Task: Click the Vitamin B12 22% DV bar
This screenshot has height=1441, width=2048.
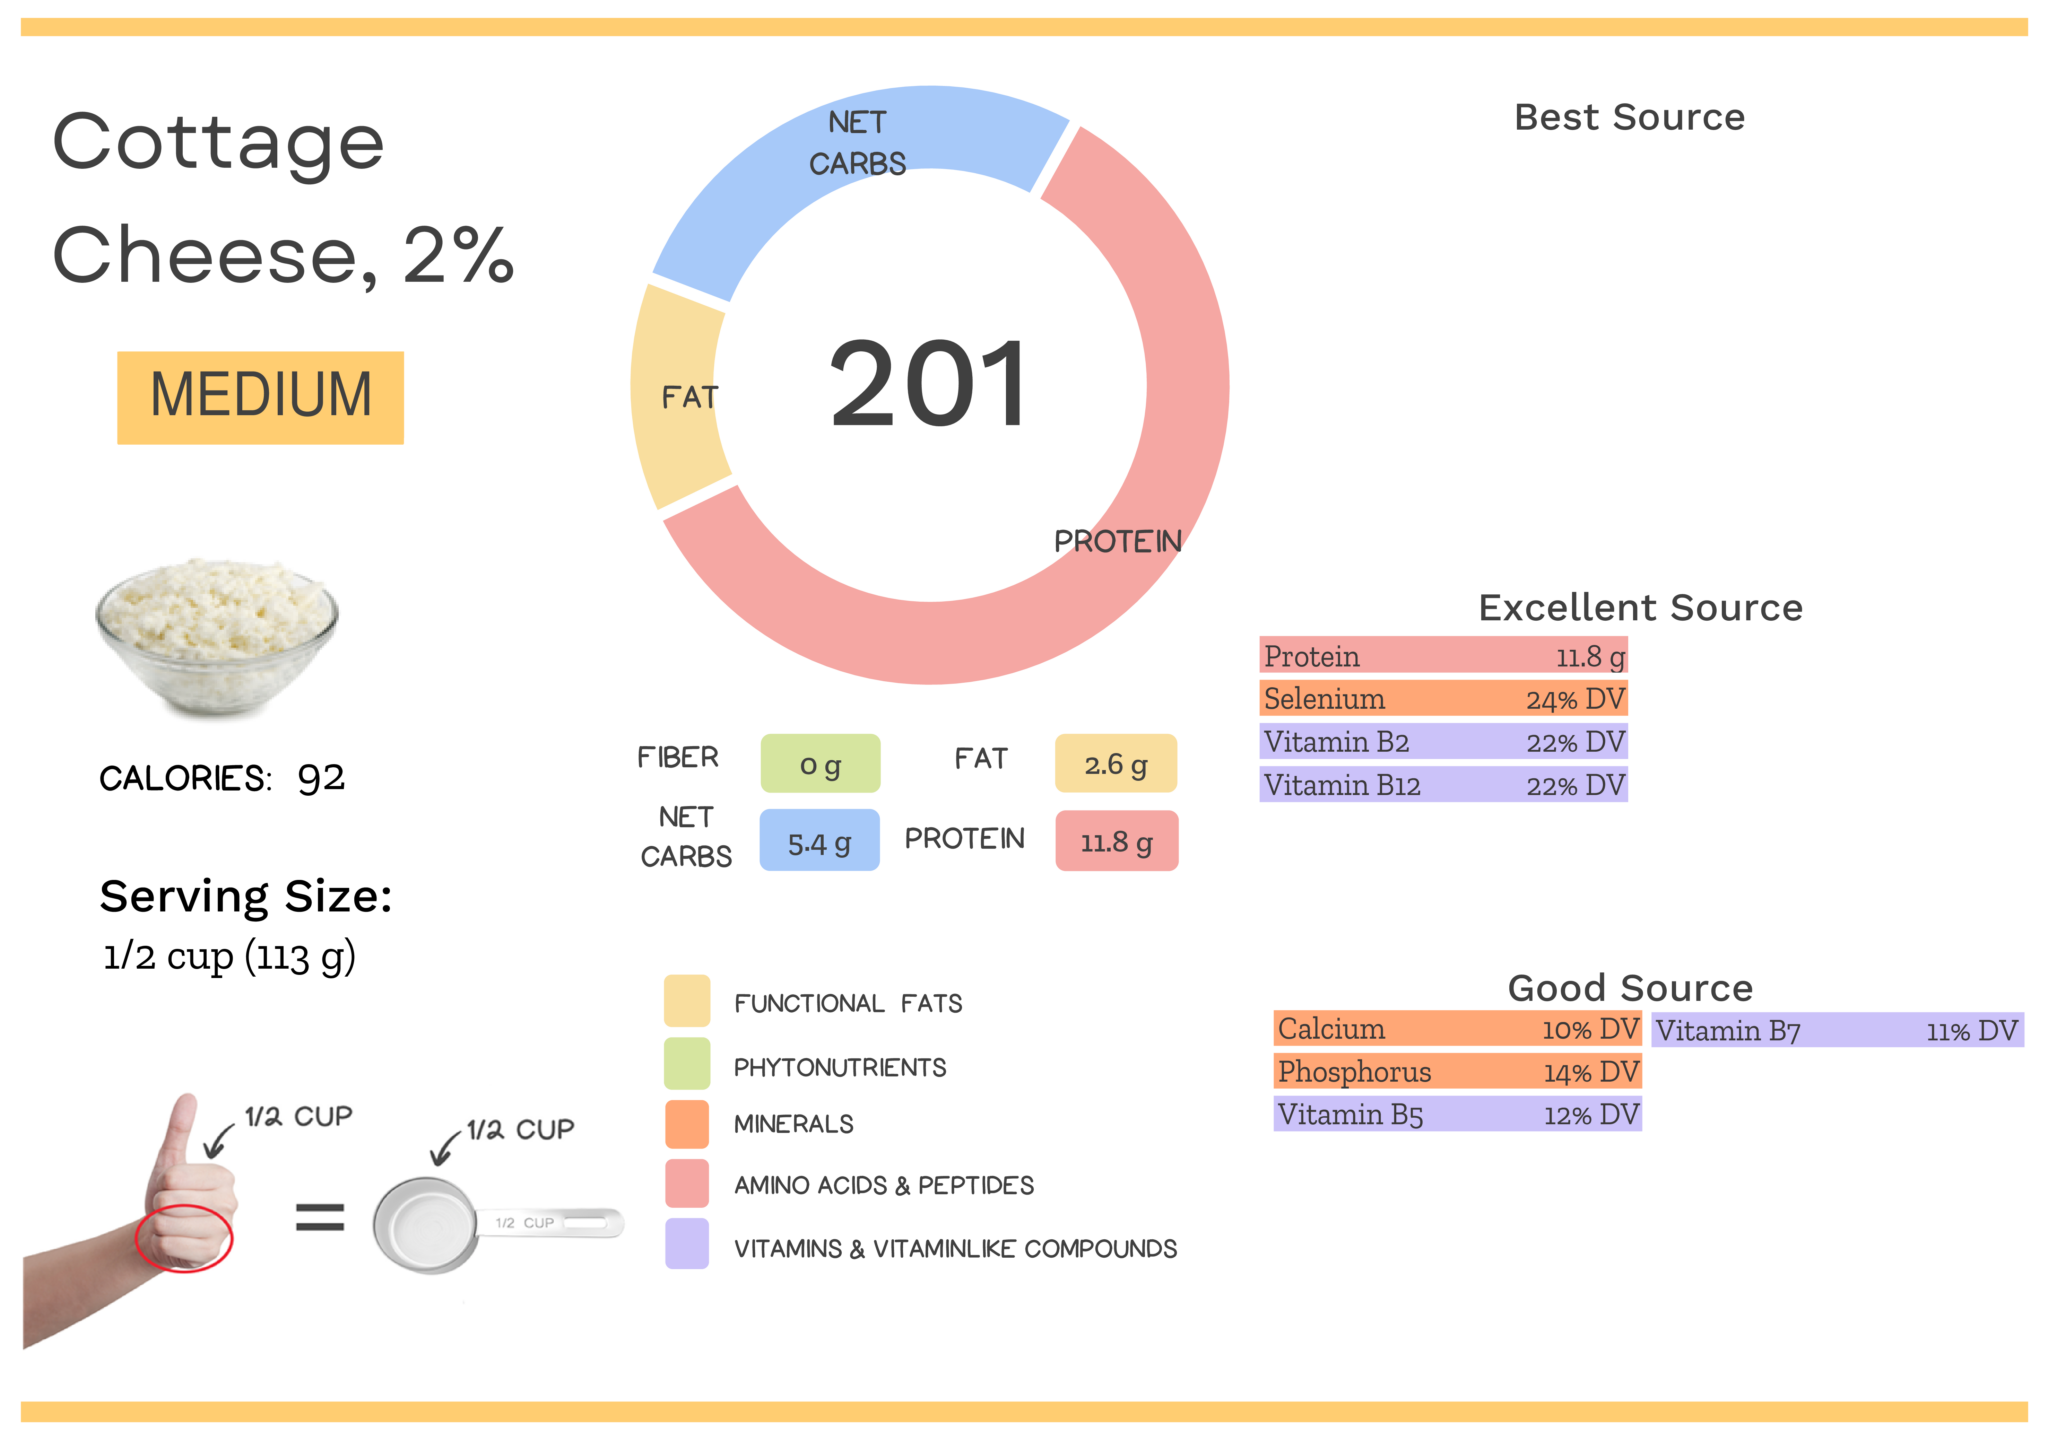Action: [1443, 785]
